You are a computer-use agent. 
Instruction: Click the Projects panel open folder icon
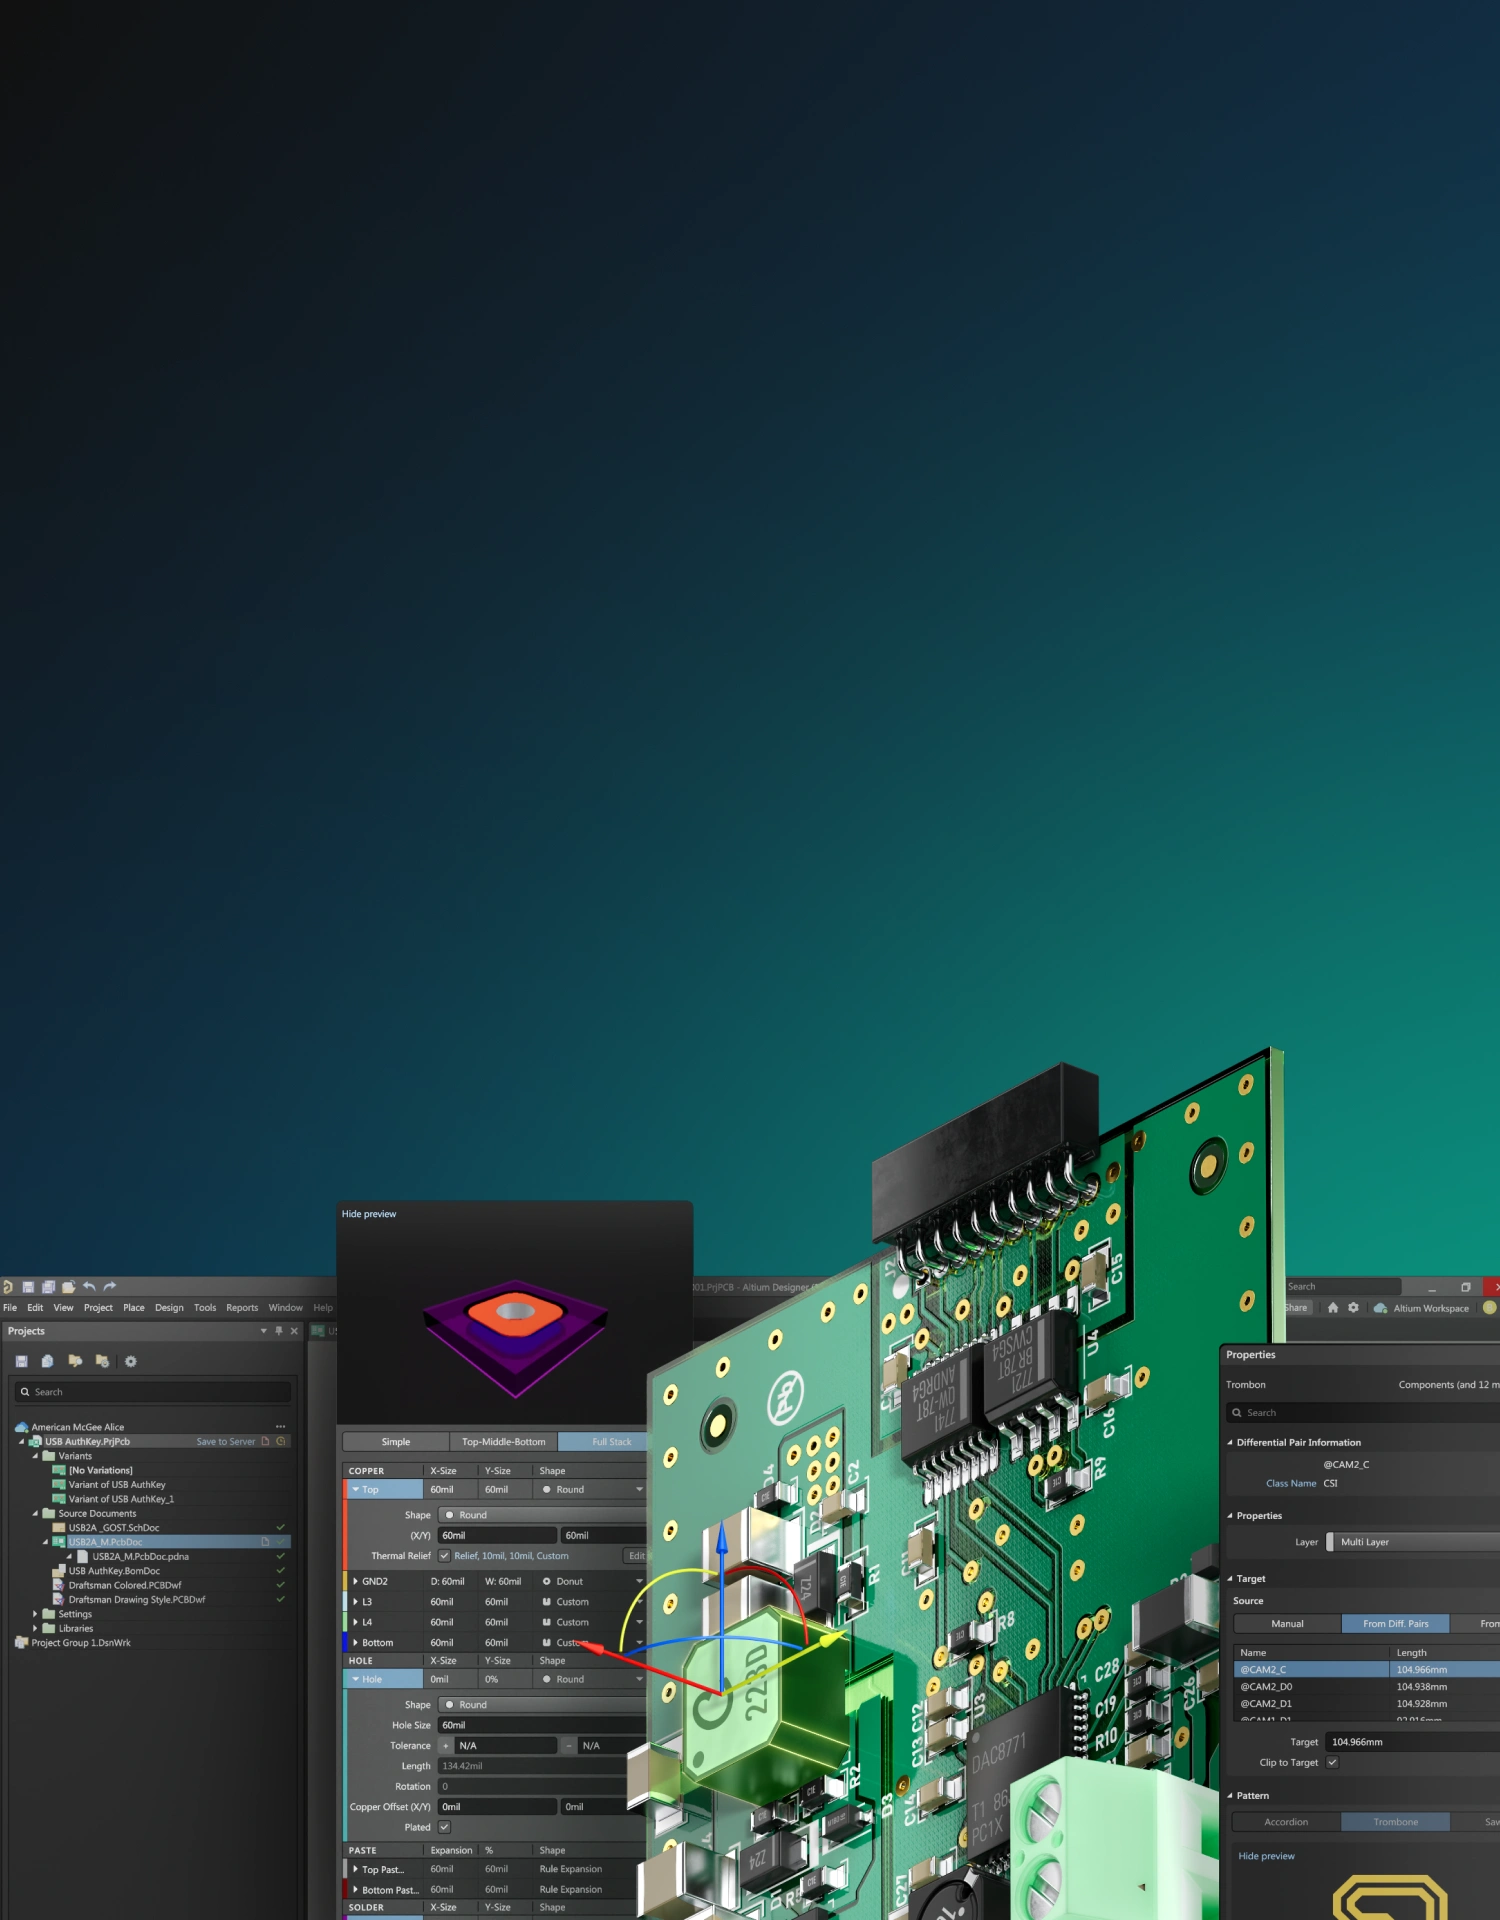(x=75, y=1361)
